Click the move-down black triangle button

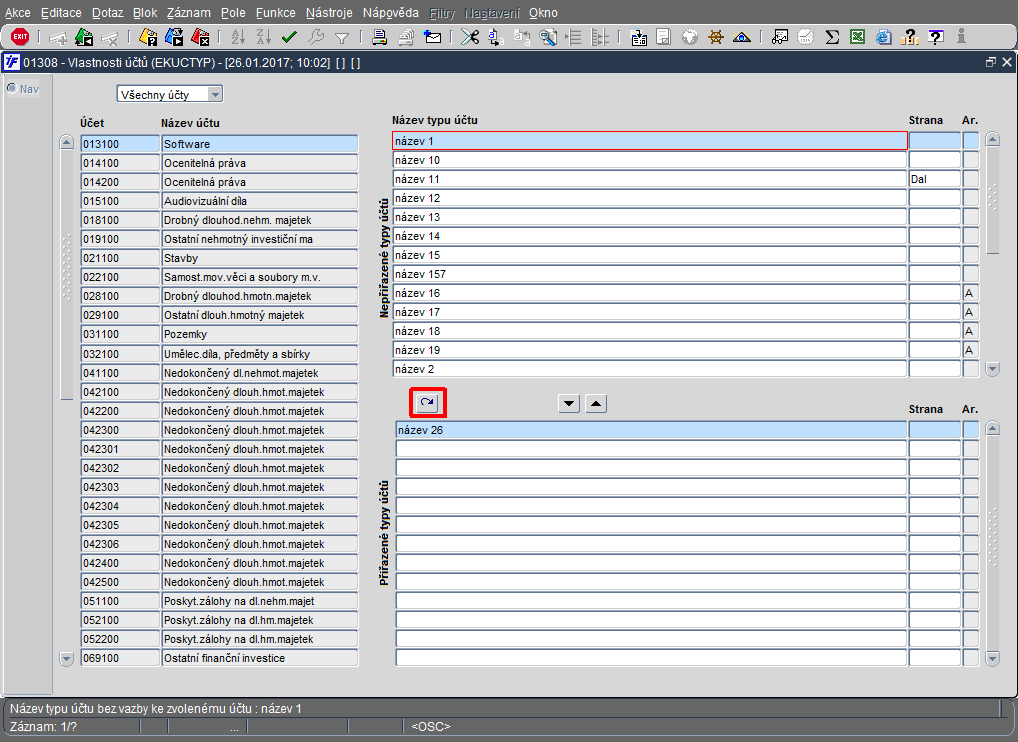tap(569, 404)
